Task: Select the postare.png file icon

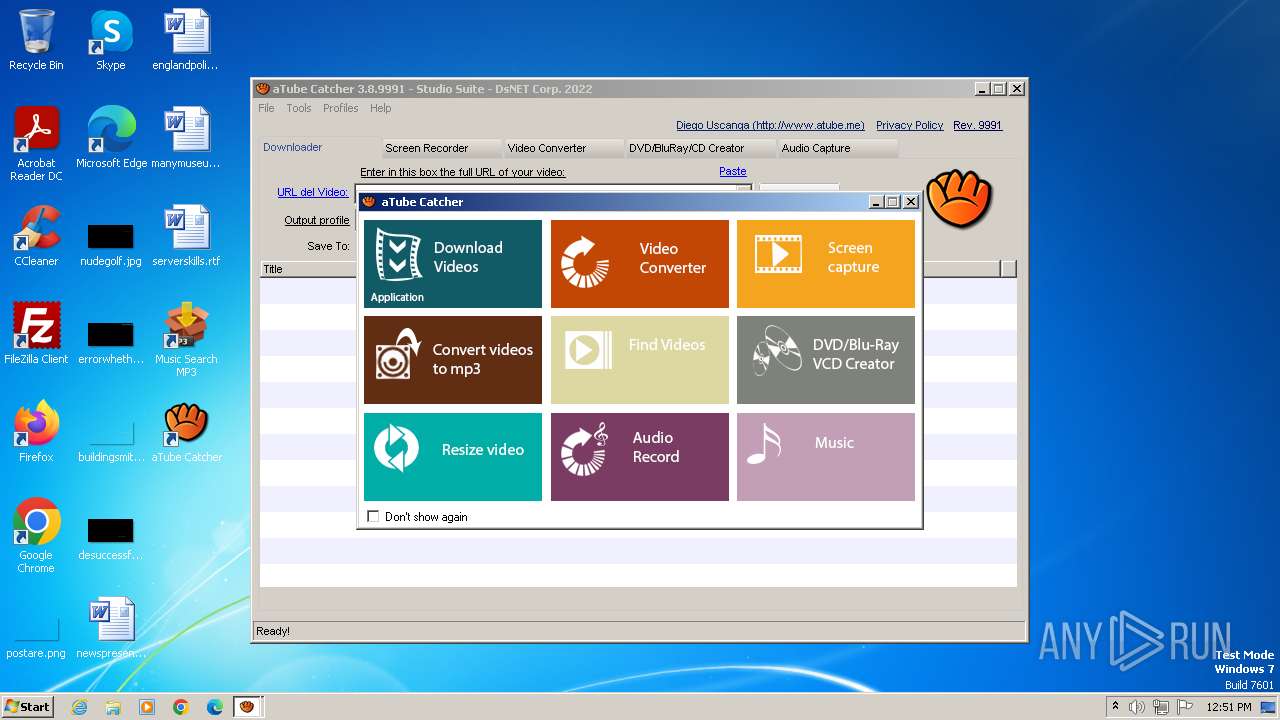Action: [x=36, y=637]
